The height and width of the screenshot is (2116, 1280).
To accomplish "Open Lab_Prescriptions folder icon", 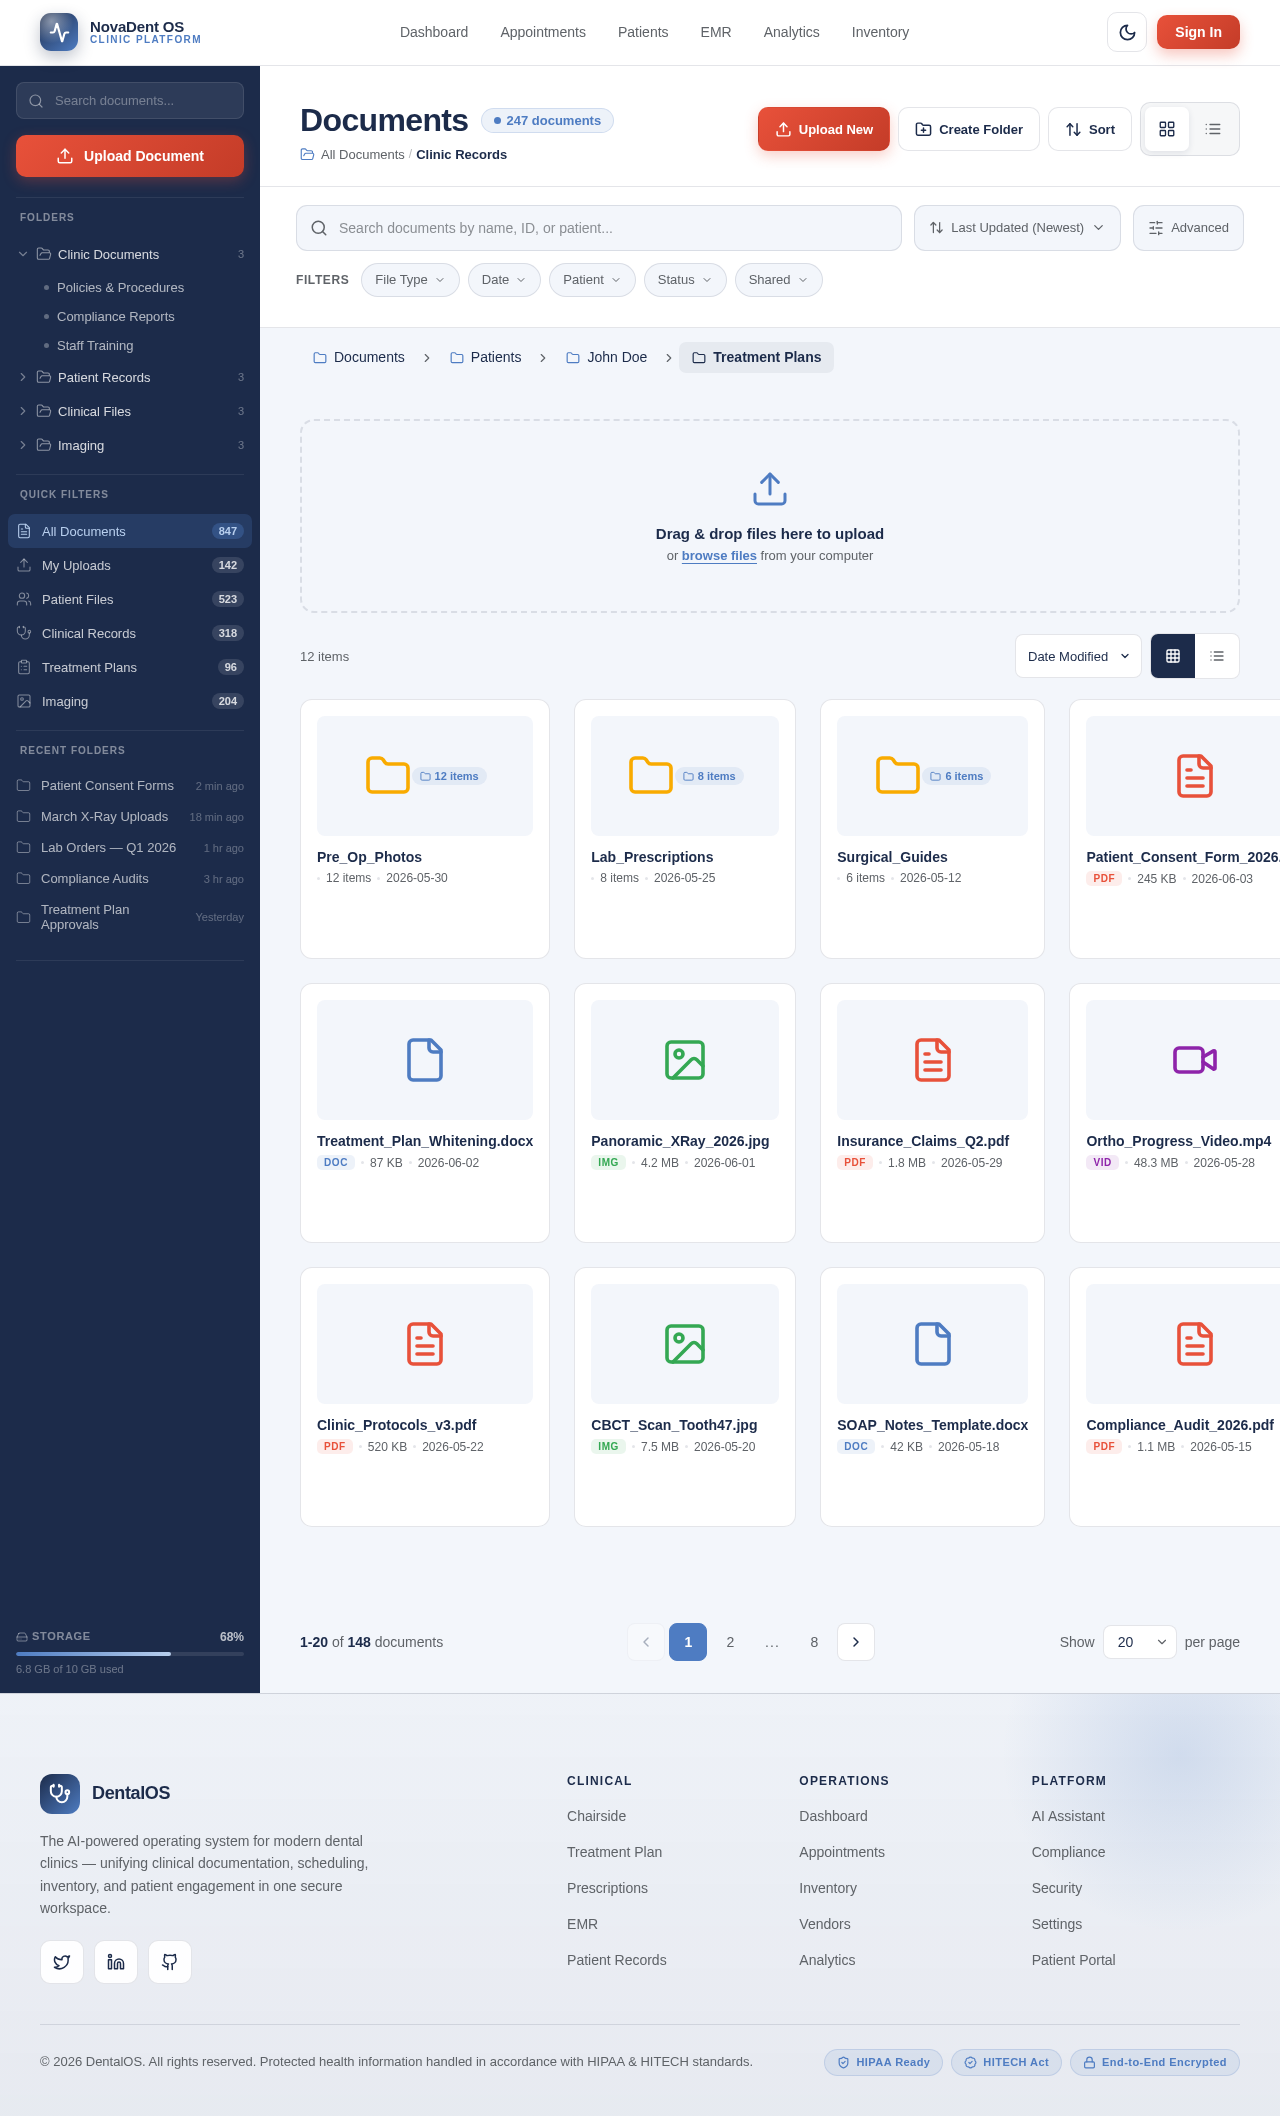I will [651, 775].
